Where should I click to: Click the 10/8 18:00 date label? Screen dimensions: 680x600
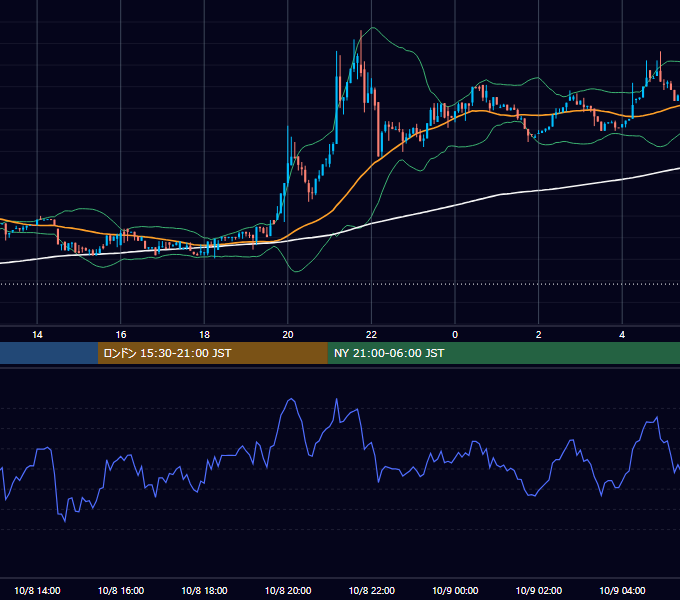click(x=204, y=590)
